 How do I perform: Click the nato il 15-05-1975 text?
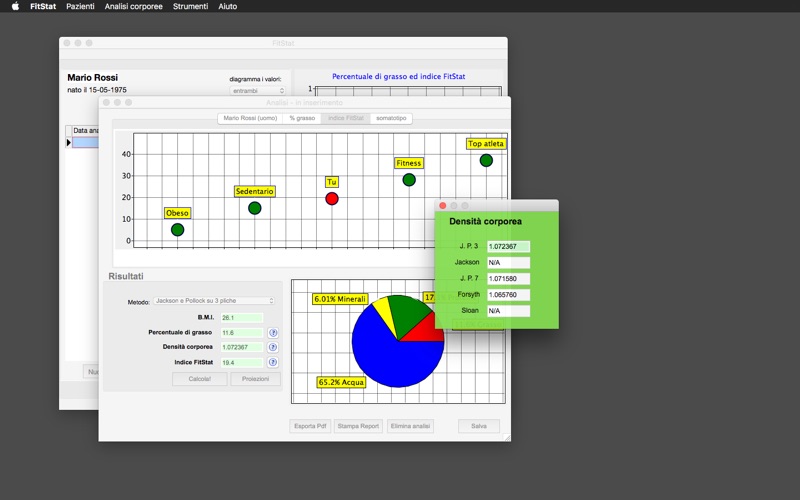[x=97, y=90]
